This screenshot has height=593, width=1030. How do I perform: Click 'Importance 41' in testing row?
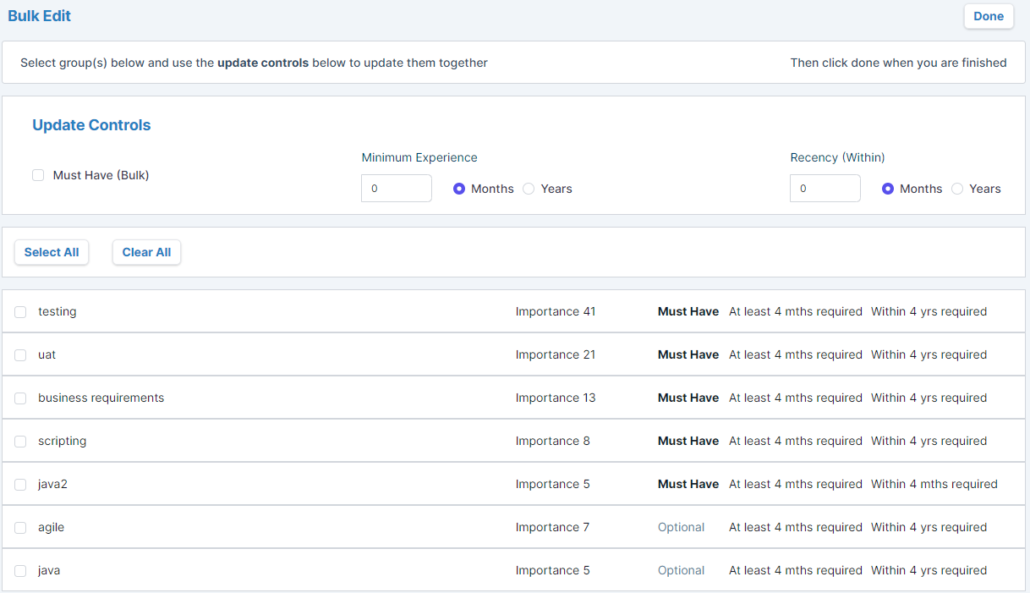[555, 311]
